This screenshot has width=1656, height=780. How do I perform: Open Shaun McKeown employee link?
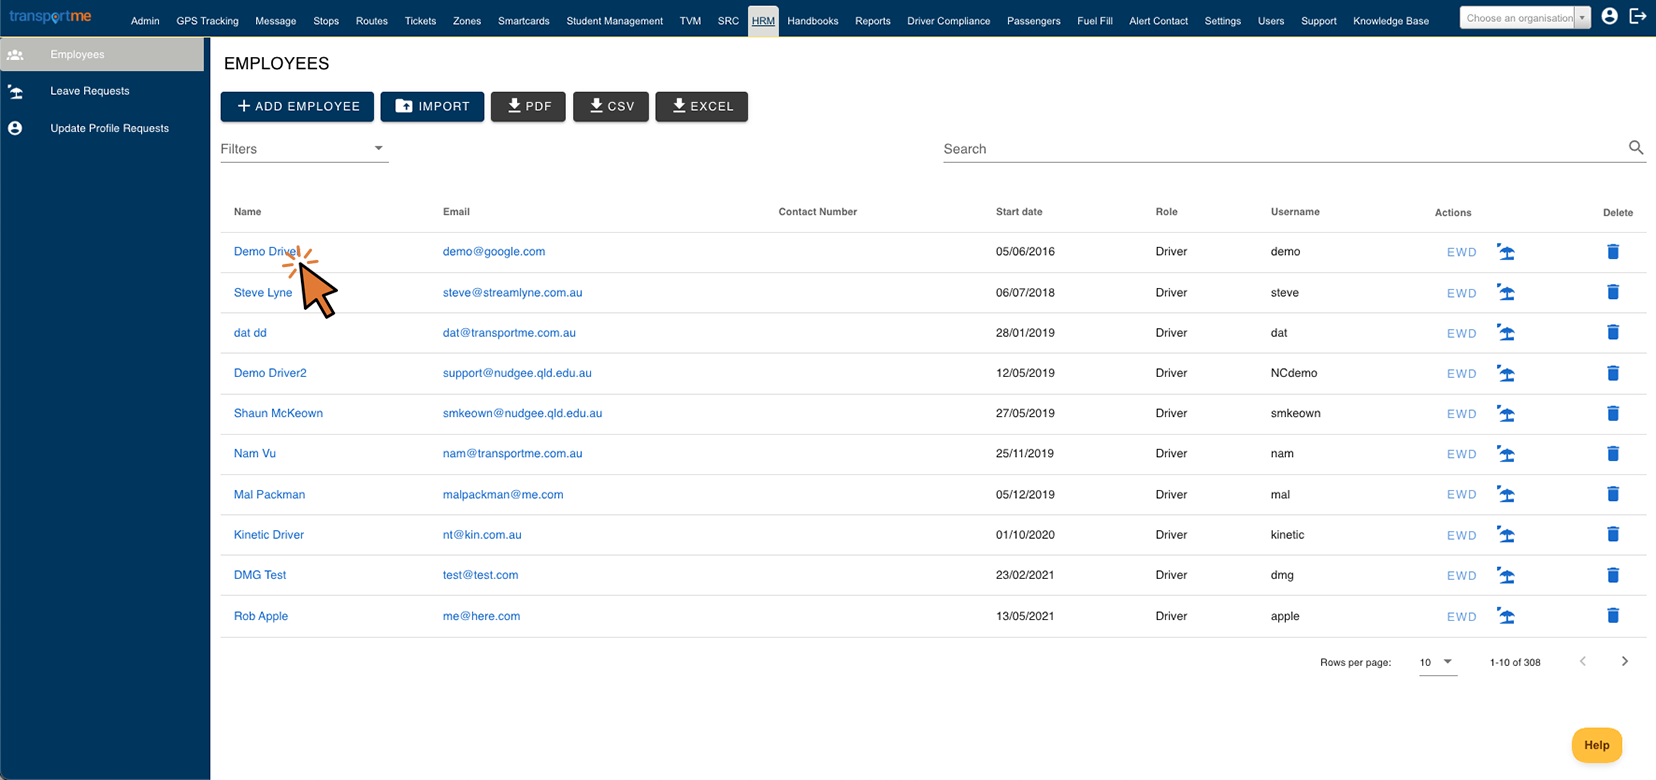pyautogui.click(x=278, y=413)
